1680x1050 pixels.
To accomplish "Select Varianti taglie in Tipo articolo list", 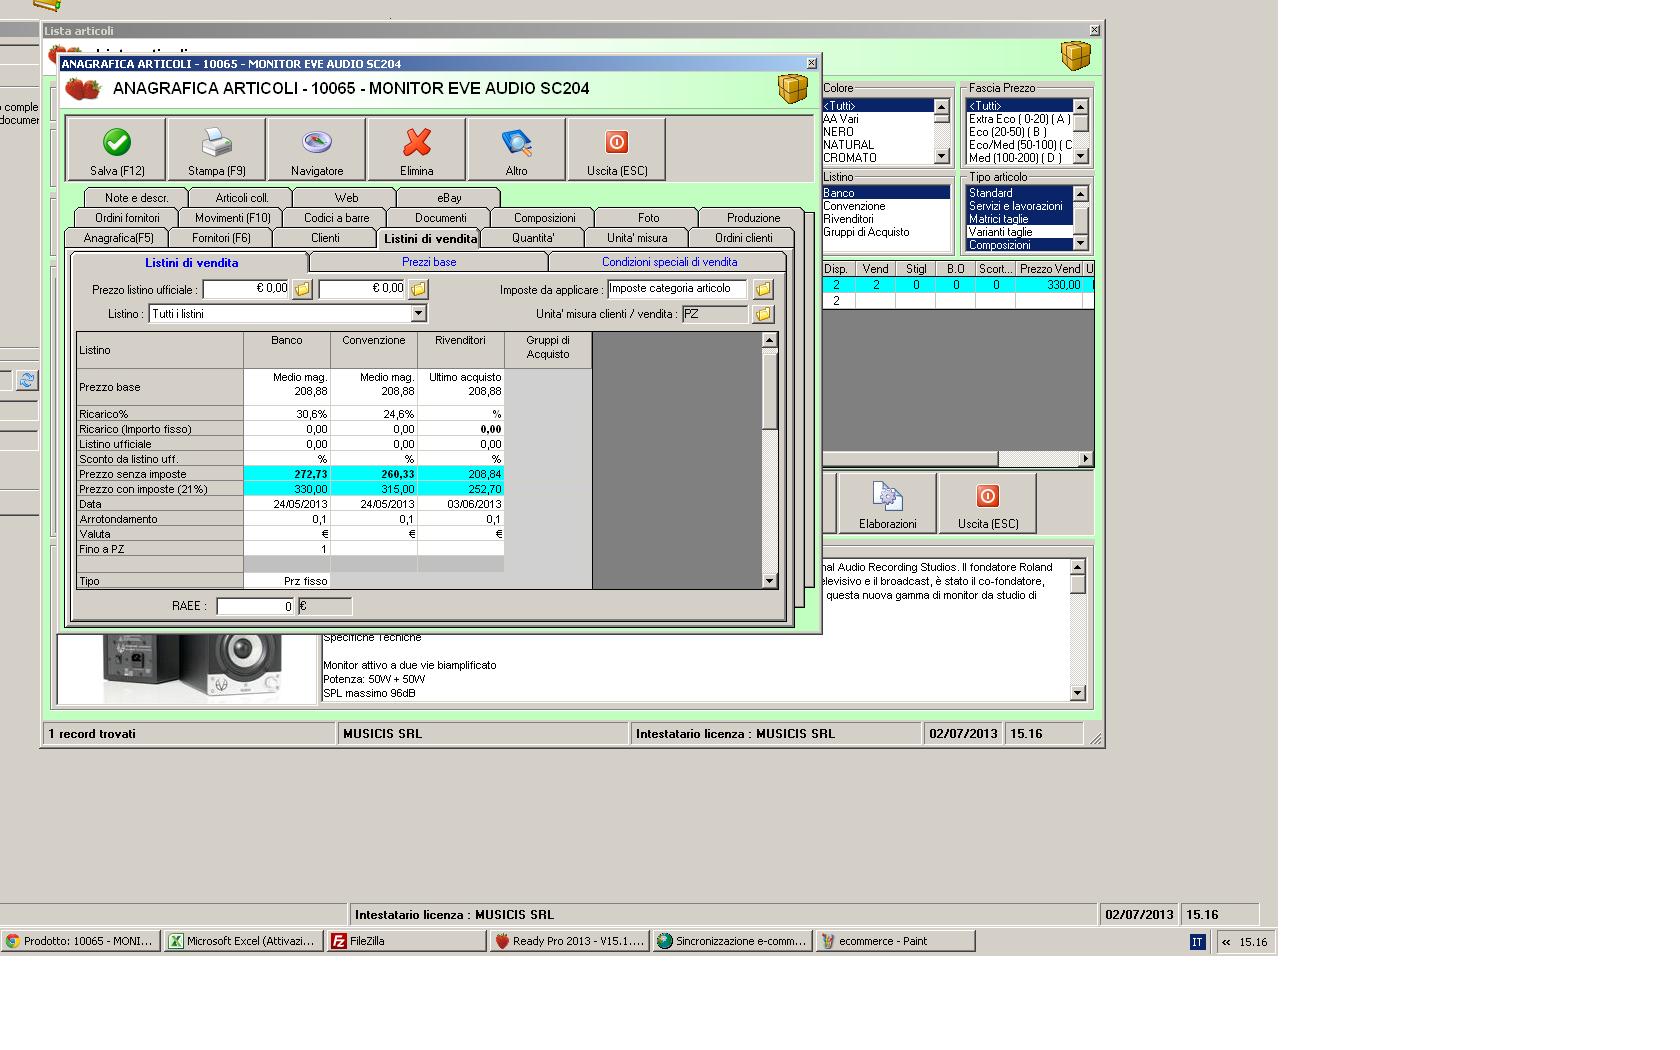I will (1019, 232).
